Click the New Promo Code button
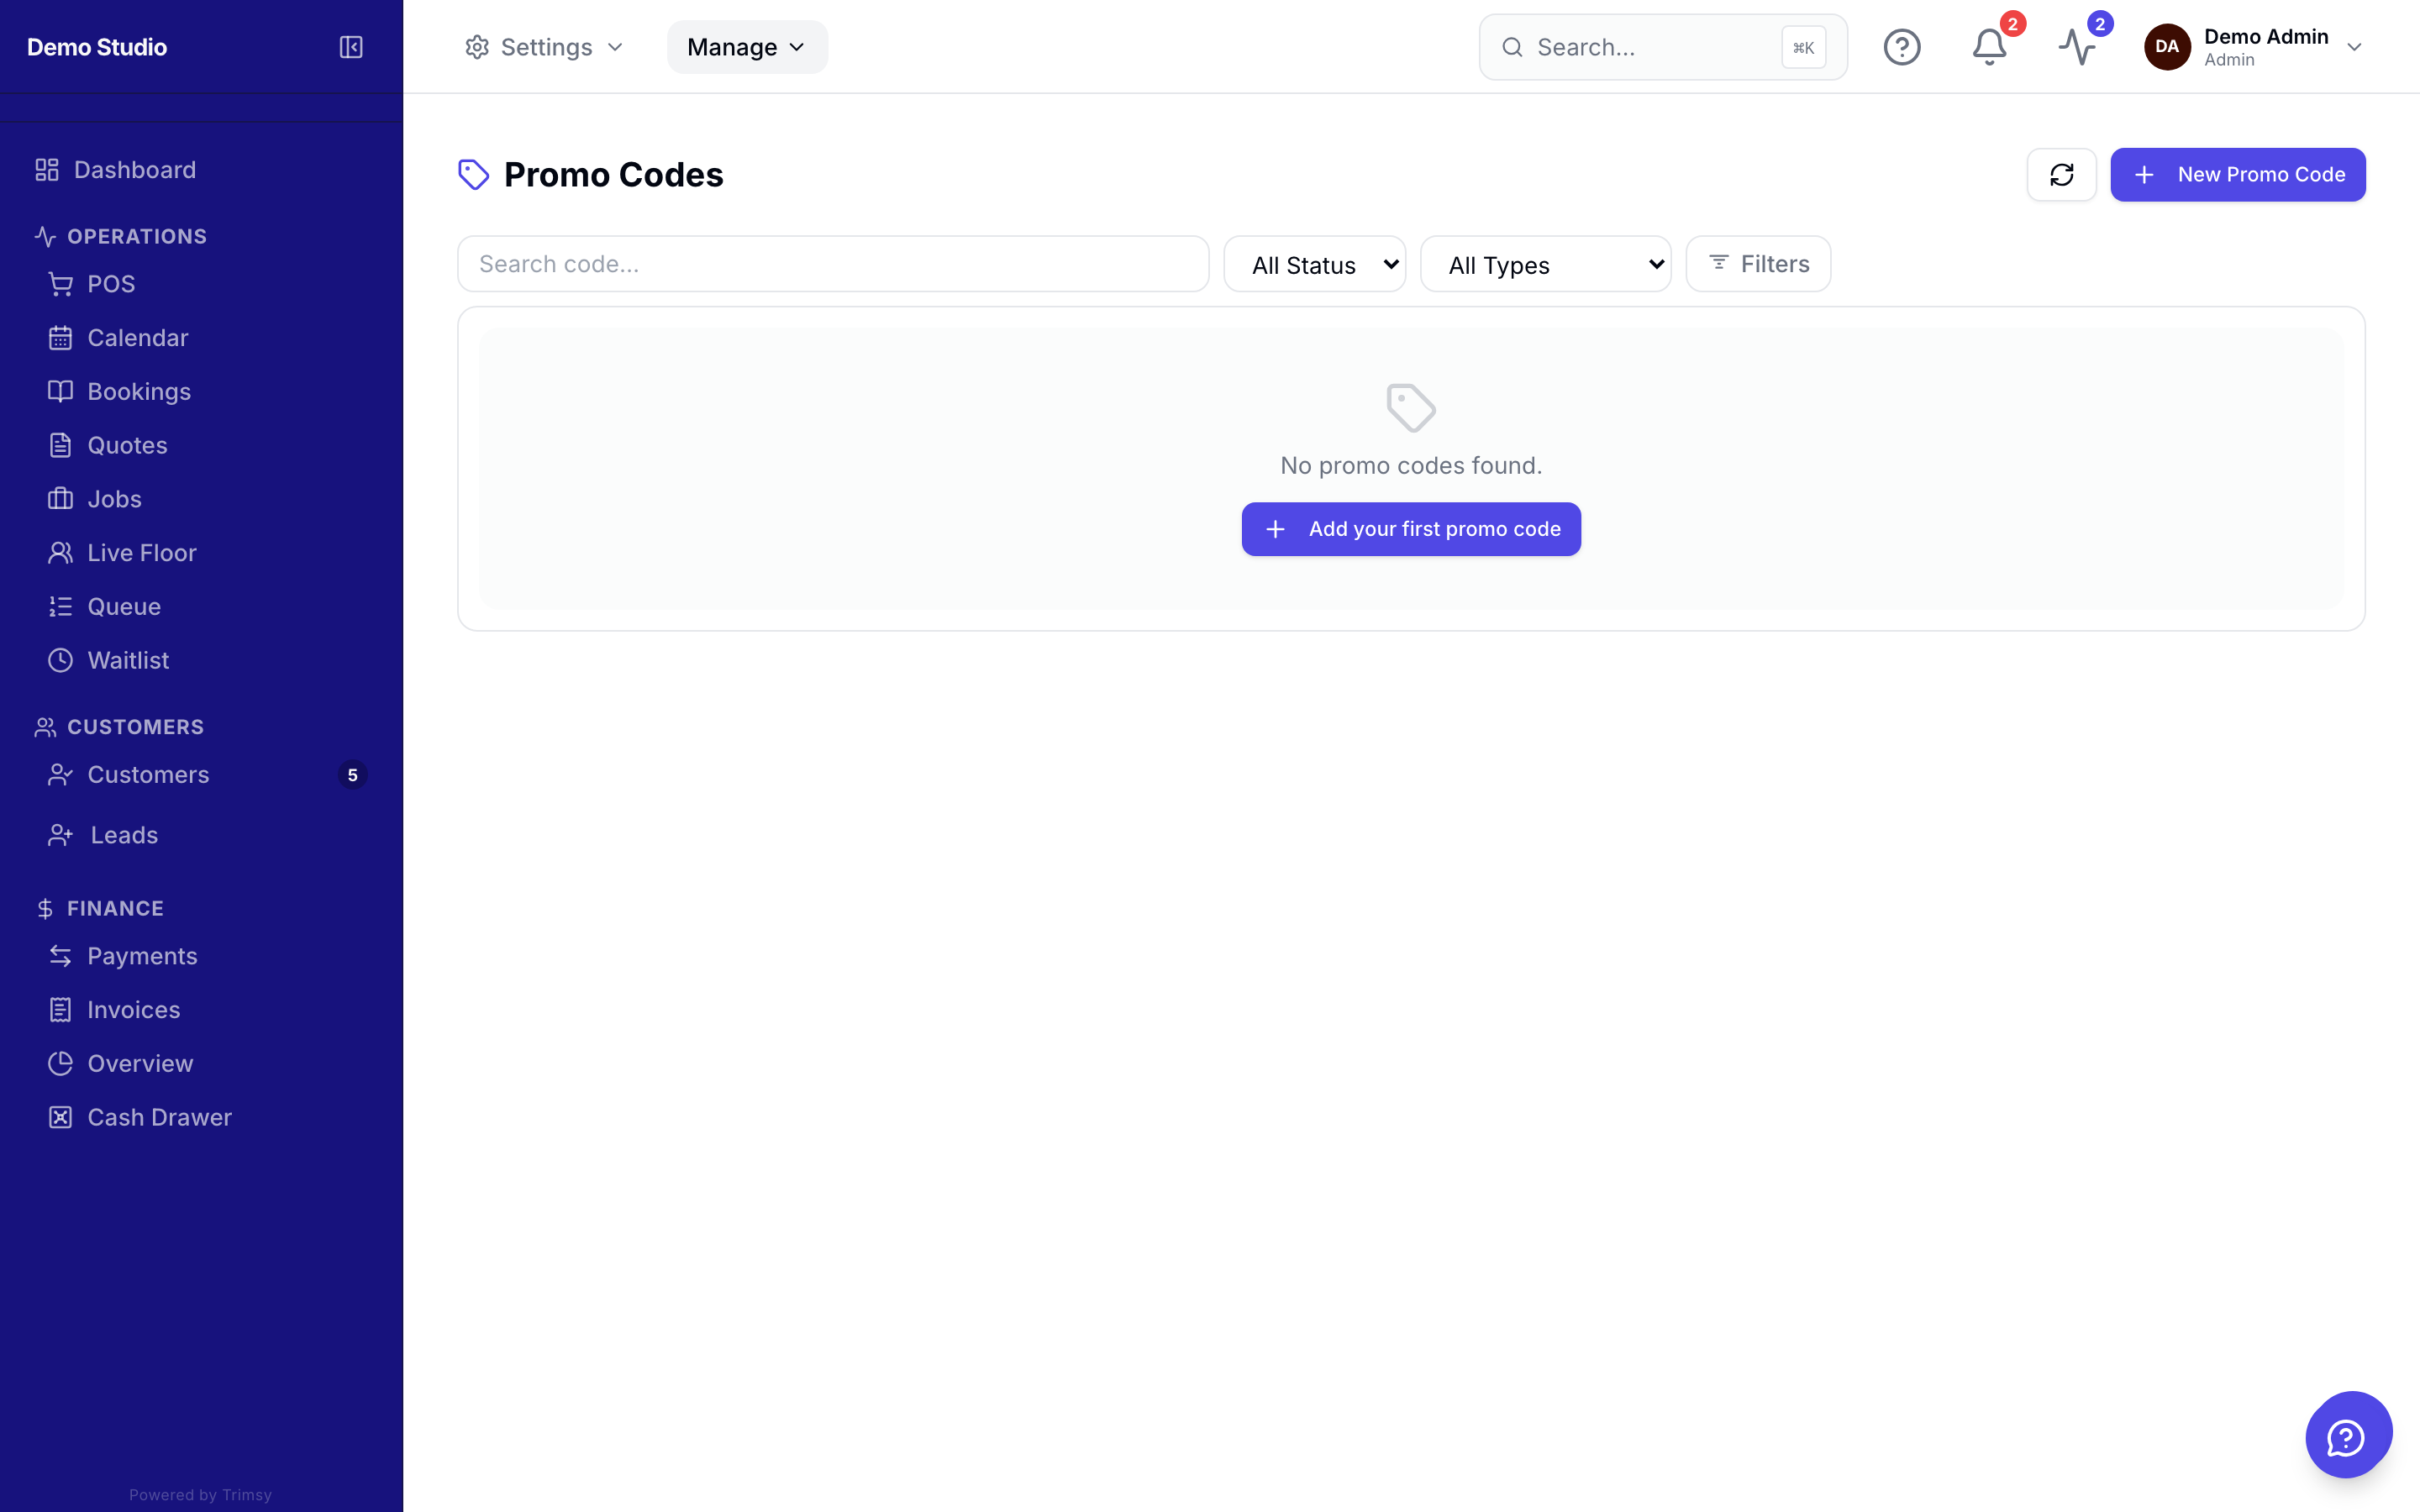The width and height of the screenshot is (2420, 1512). click(2238, 175)
